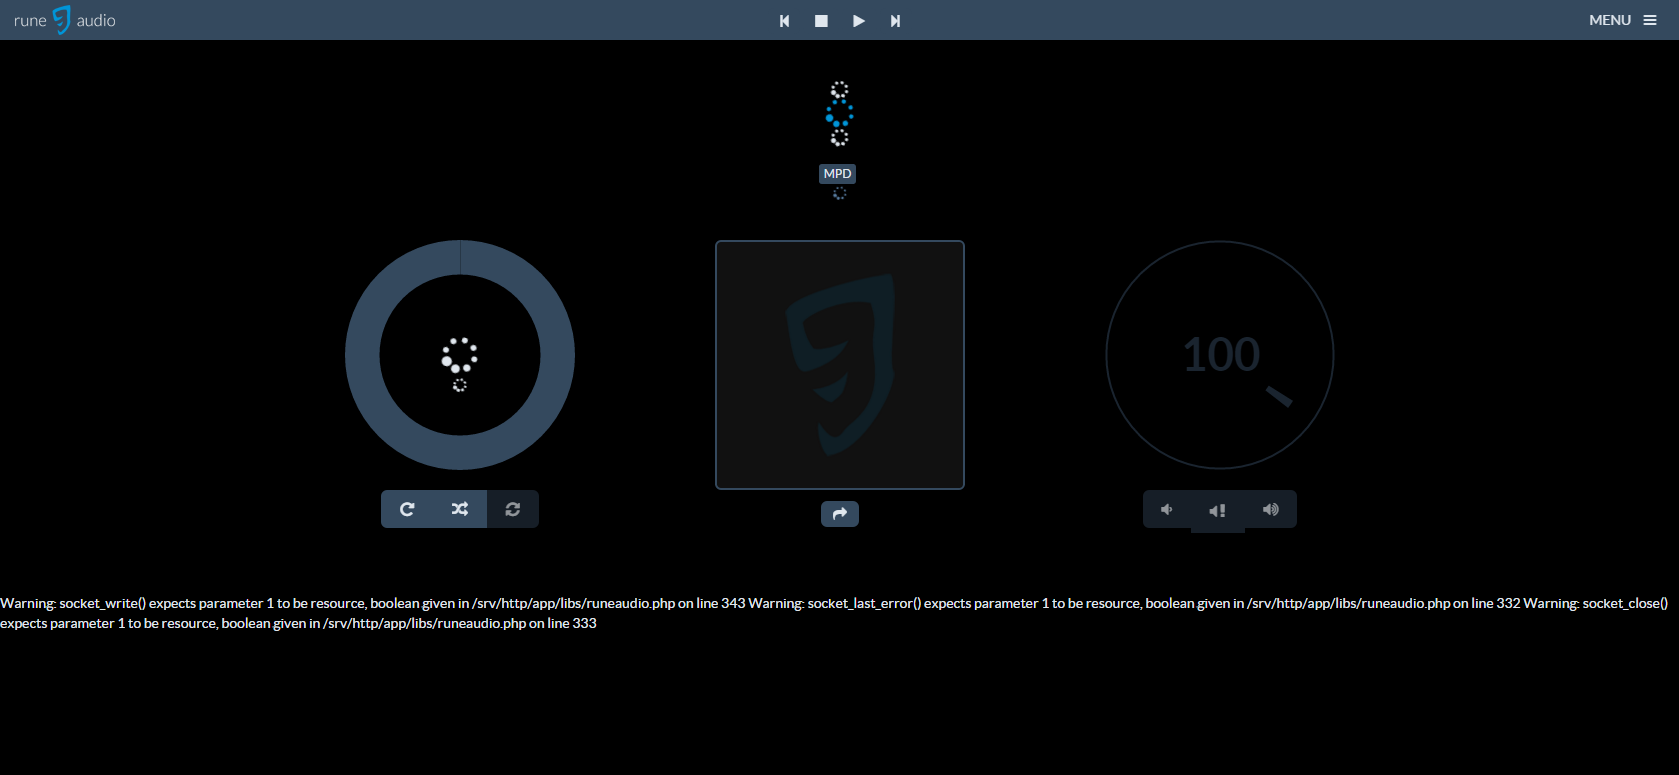Stop playback
1679x775 pixels.
(x=821, y=21)
